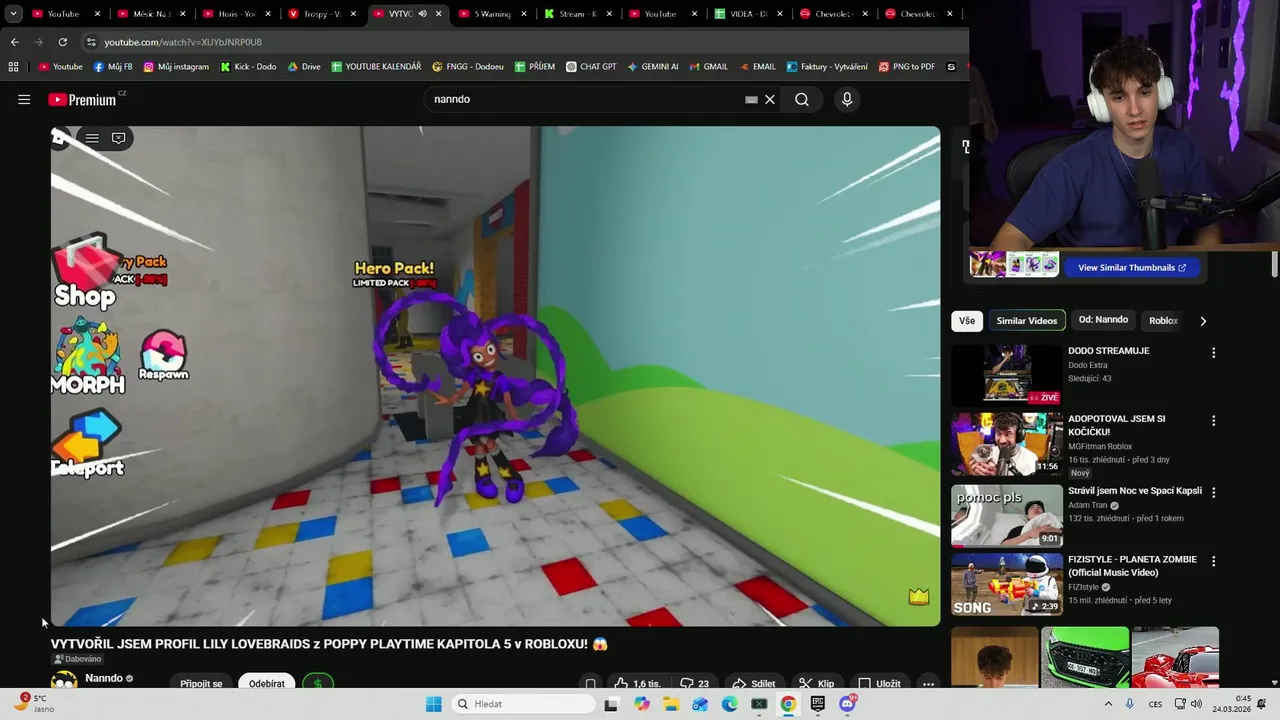Open options for DODO STREAMUJE video
This screenshot has width=1280, height=720.
[1214, 353]
